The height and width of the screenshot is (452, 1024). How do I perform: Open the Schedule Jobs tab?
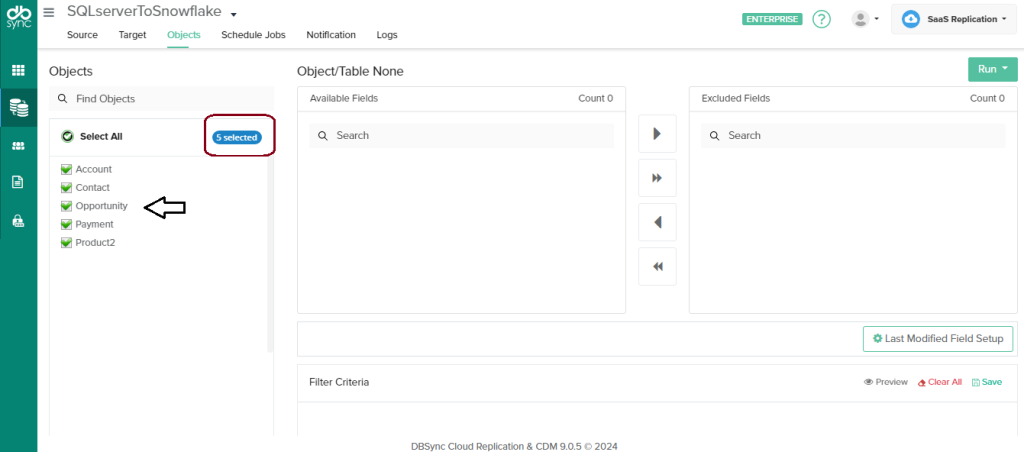[x=253, y=35]
